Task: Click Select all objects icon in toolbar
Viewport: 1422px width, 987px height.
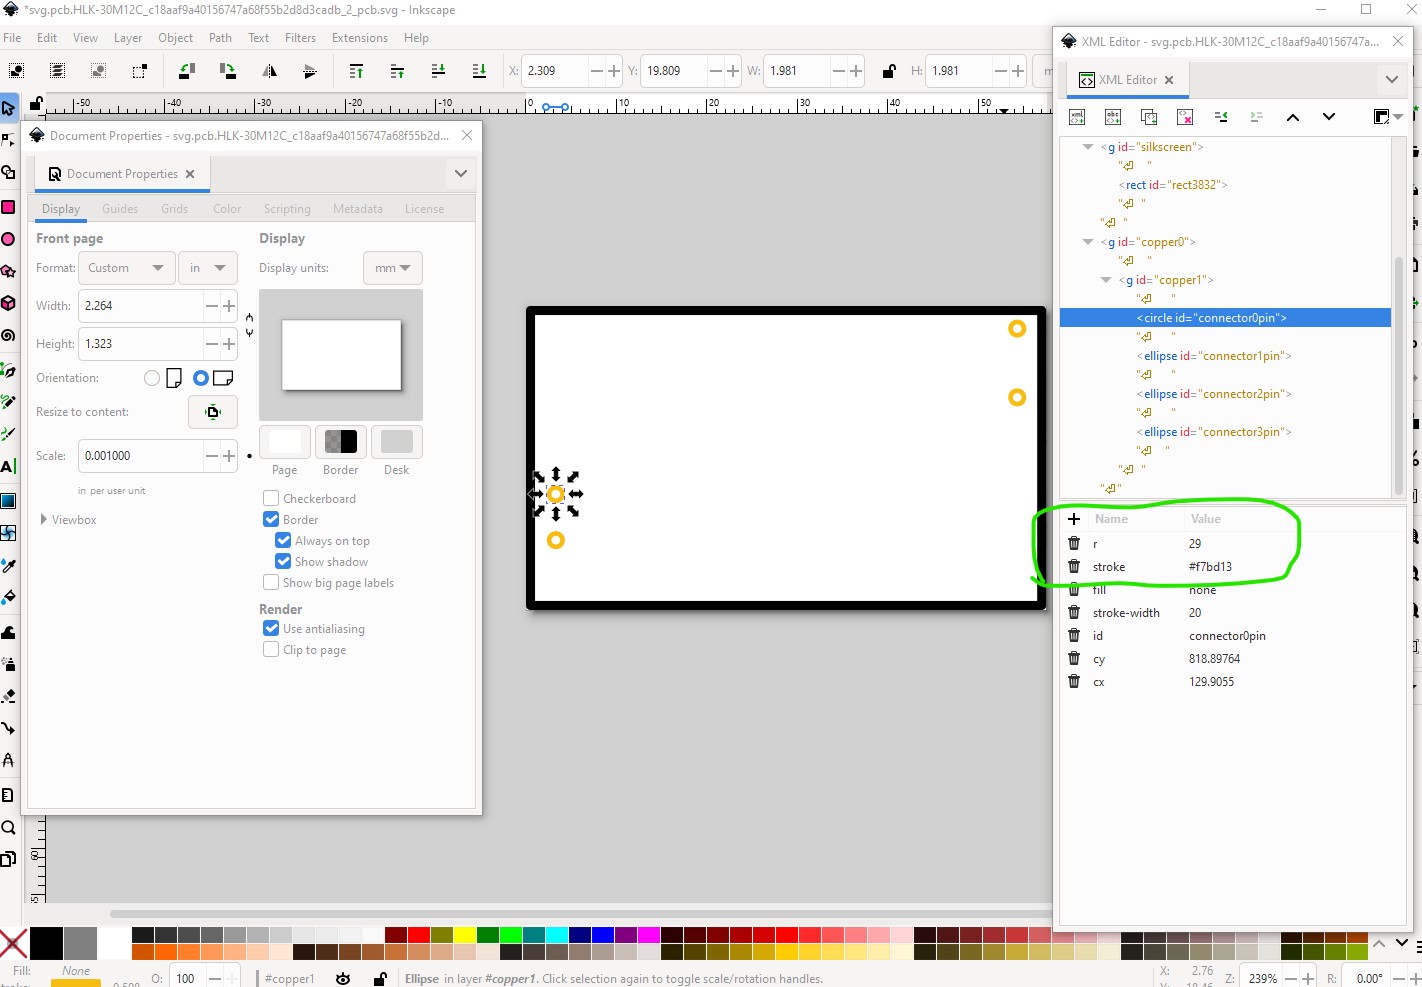Action: pos(17,71)
